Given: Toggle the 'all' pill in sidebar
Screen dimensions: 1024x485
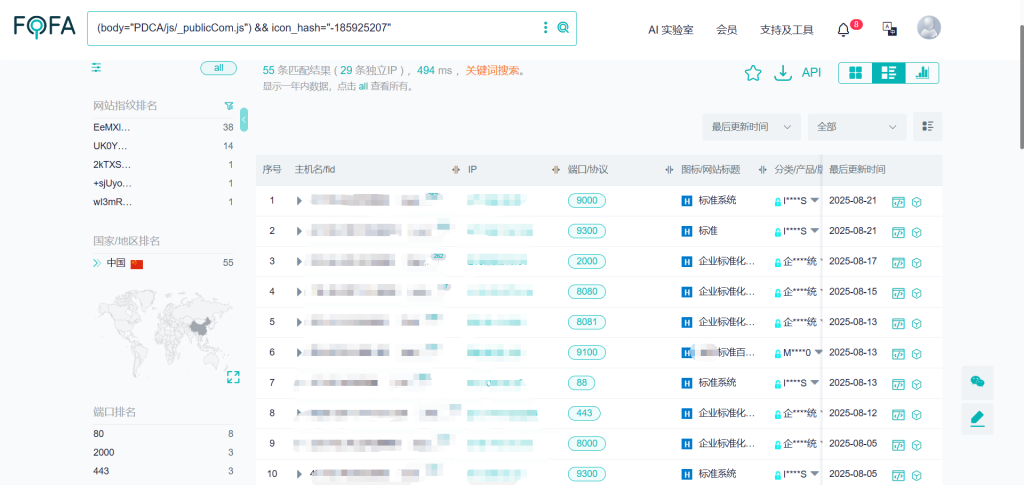Looking at the screenshot, I should tap(218, 68).
